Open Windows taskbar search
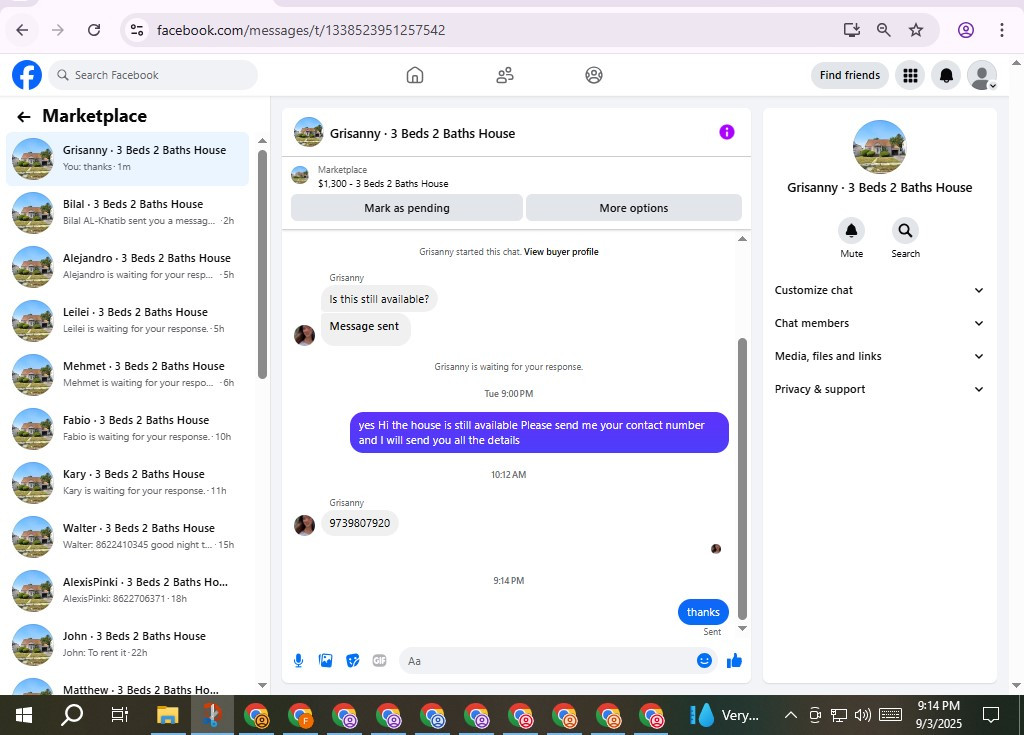This screenshot has width=1024, height=735. 72,715
